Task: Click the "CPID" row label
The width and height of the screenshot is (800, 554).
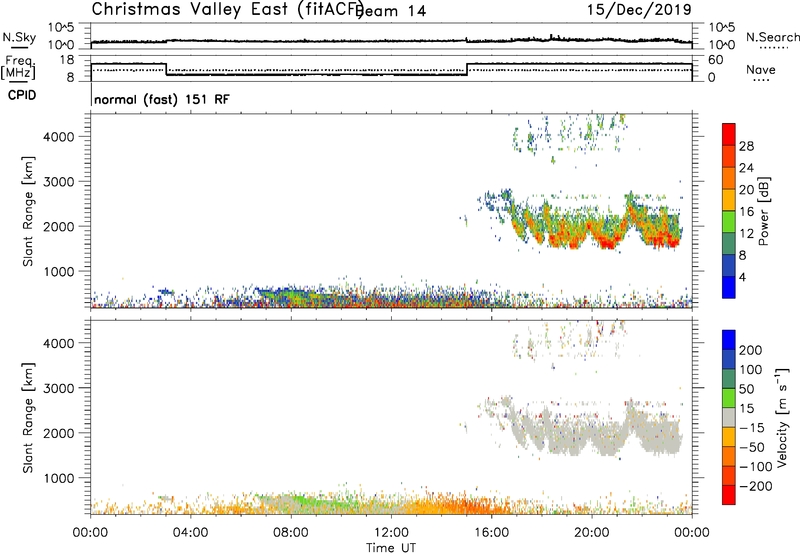Action: (22, 95)
